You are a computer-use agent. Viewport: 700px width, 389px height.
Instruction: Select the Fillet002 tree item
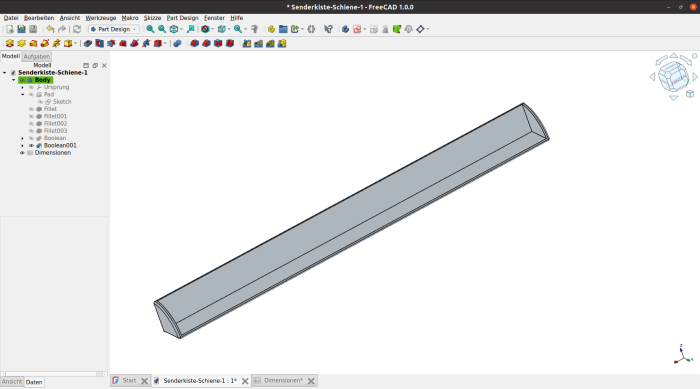pyautogui.click(x=55, y=123)
